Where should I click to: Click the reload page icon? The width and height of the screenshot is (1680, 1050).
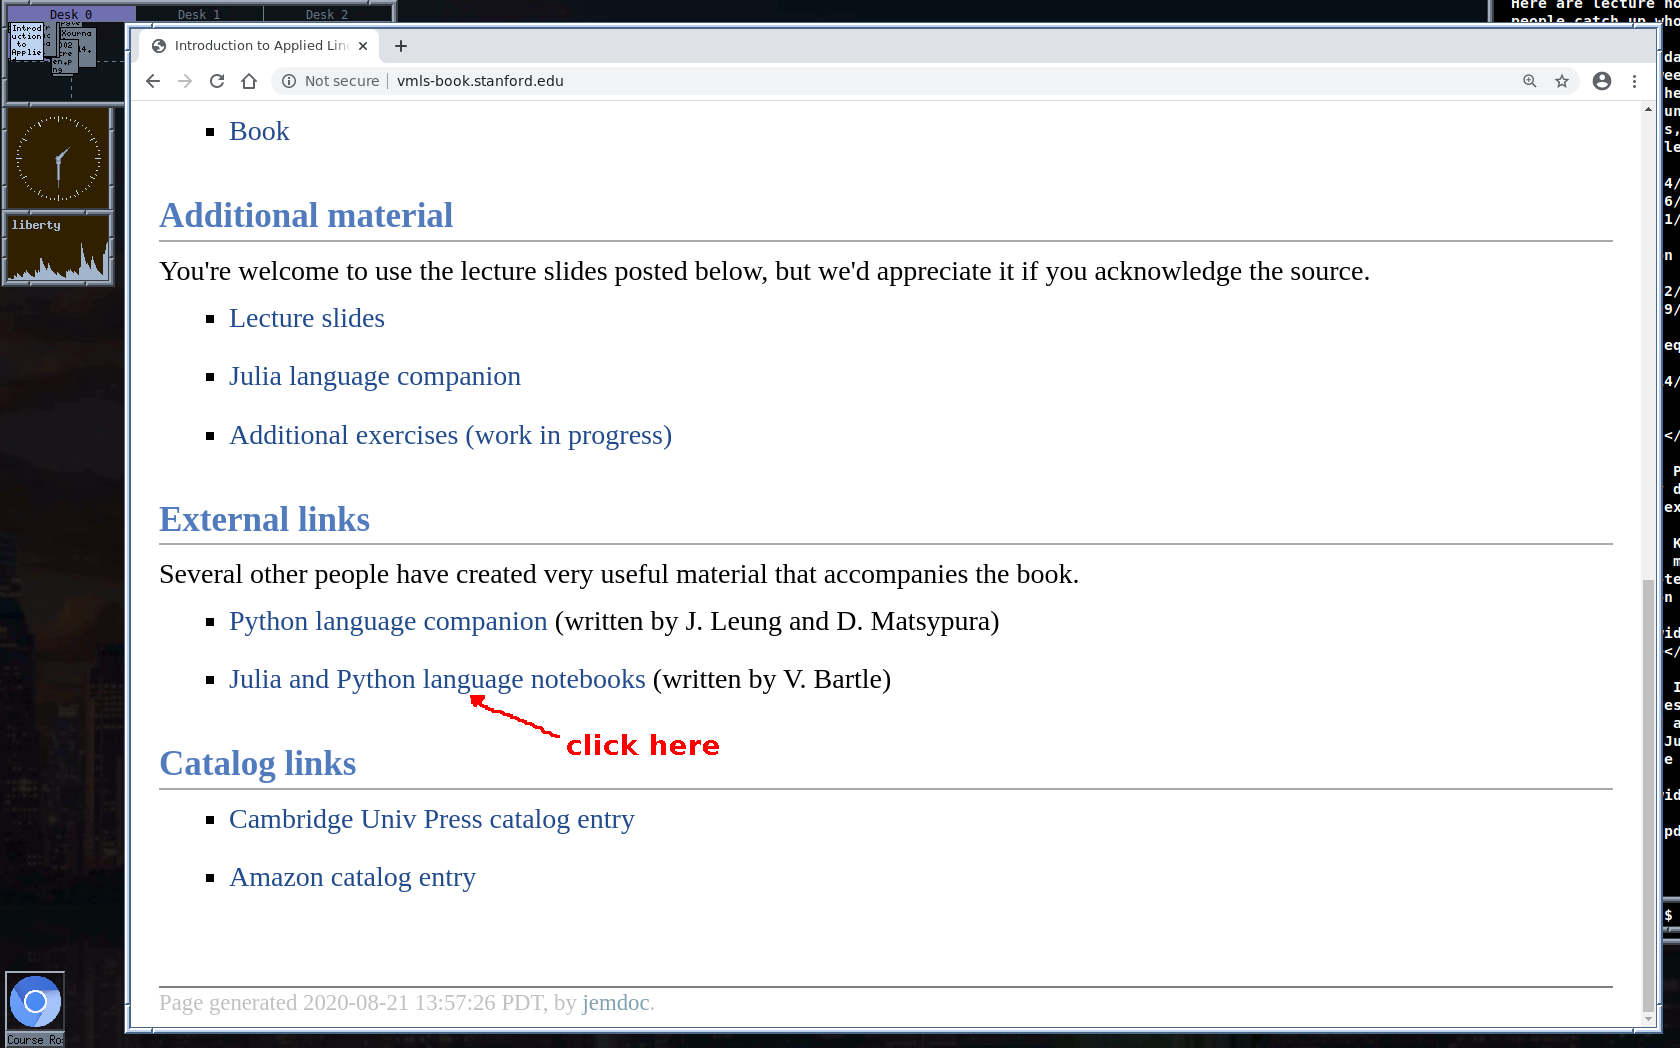pos(217,81)
